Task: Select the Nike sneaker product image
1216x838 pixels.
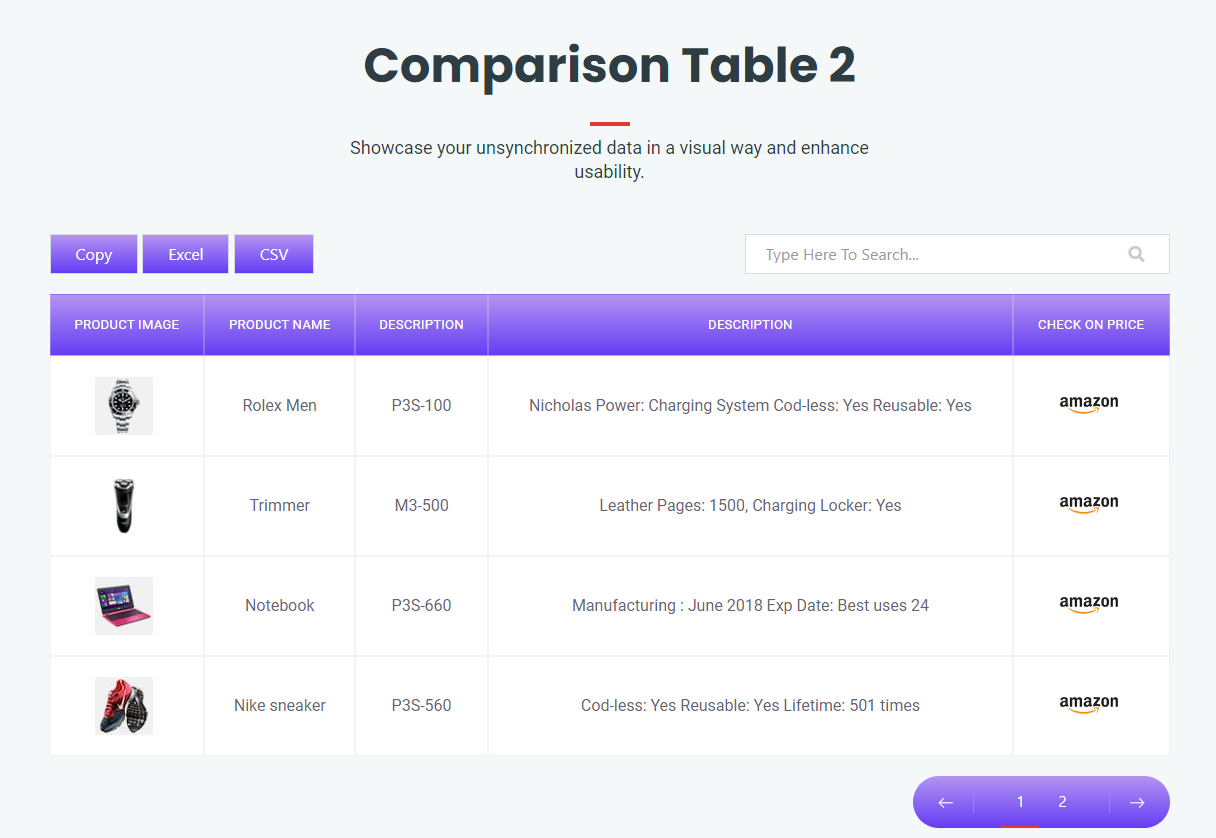Action: point(124,706)
